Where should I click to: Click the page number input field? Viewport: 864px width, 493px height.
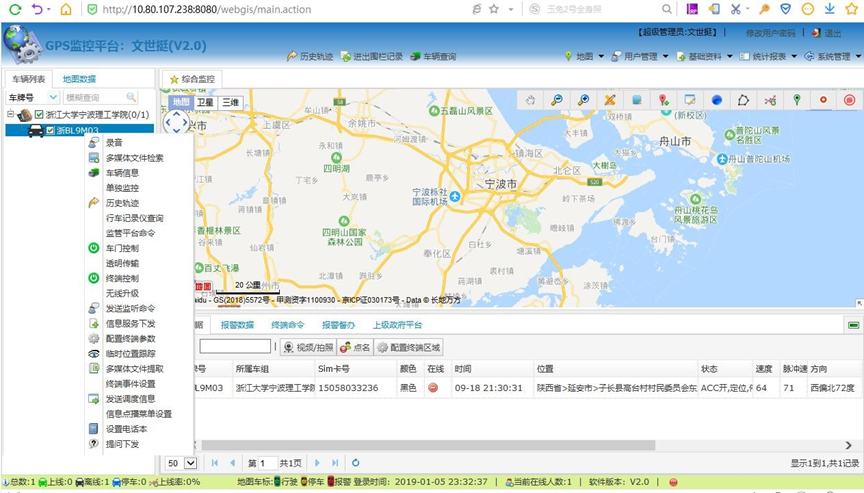click(261, 463)
